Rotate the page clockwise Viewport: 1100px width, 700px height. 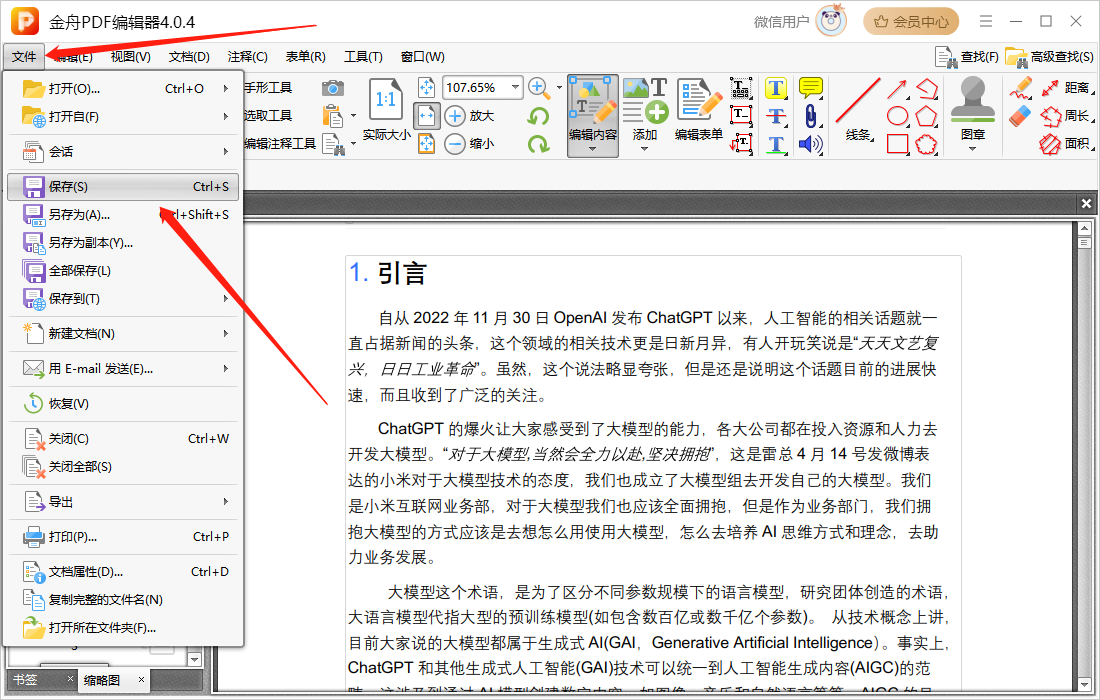(x=538, y=144)
